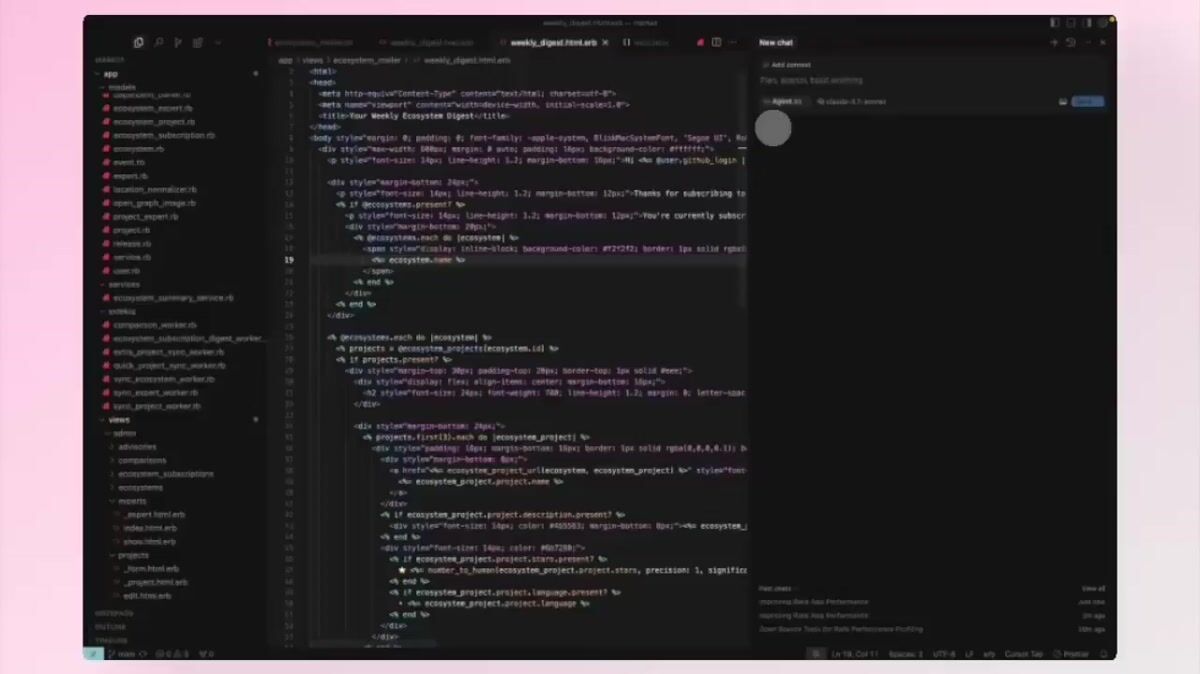Open chat history clock icon
The width and height of the screenshot is (1200, 674).
(1070, 43)
